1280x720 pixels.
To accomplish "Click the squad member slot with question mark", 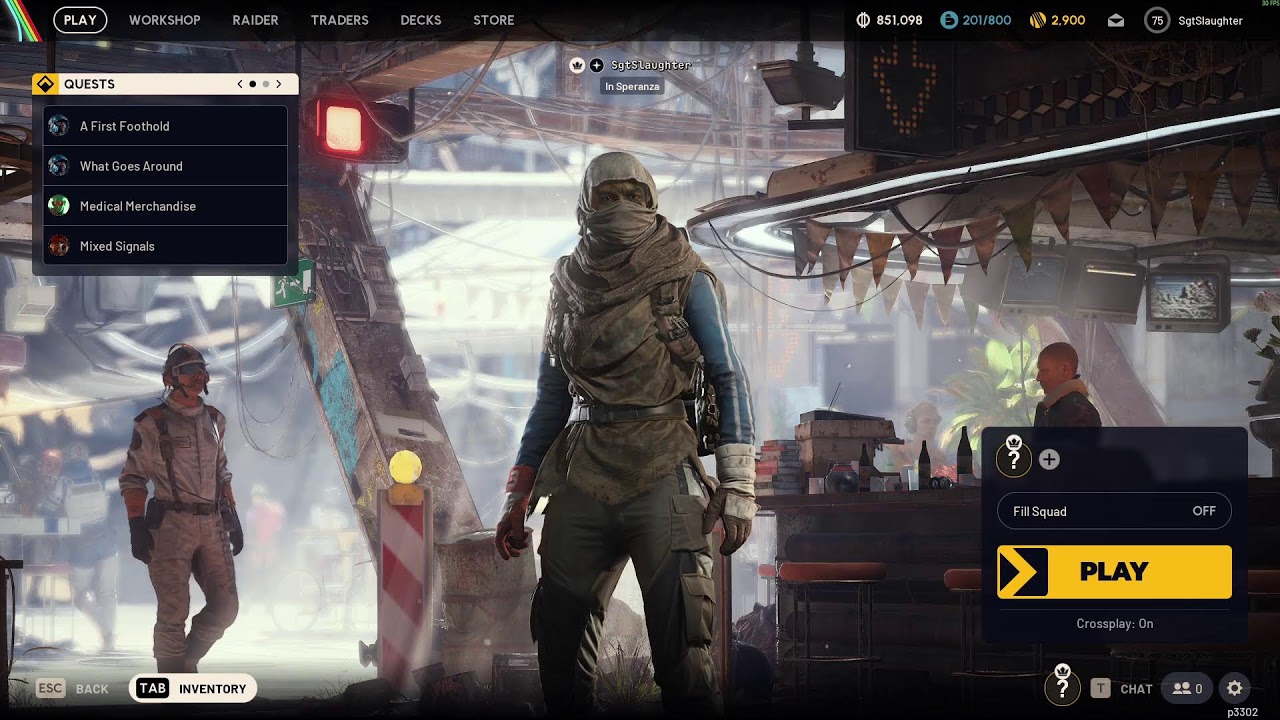I will coord(1014,458).
